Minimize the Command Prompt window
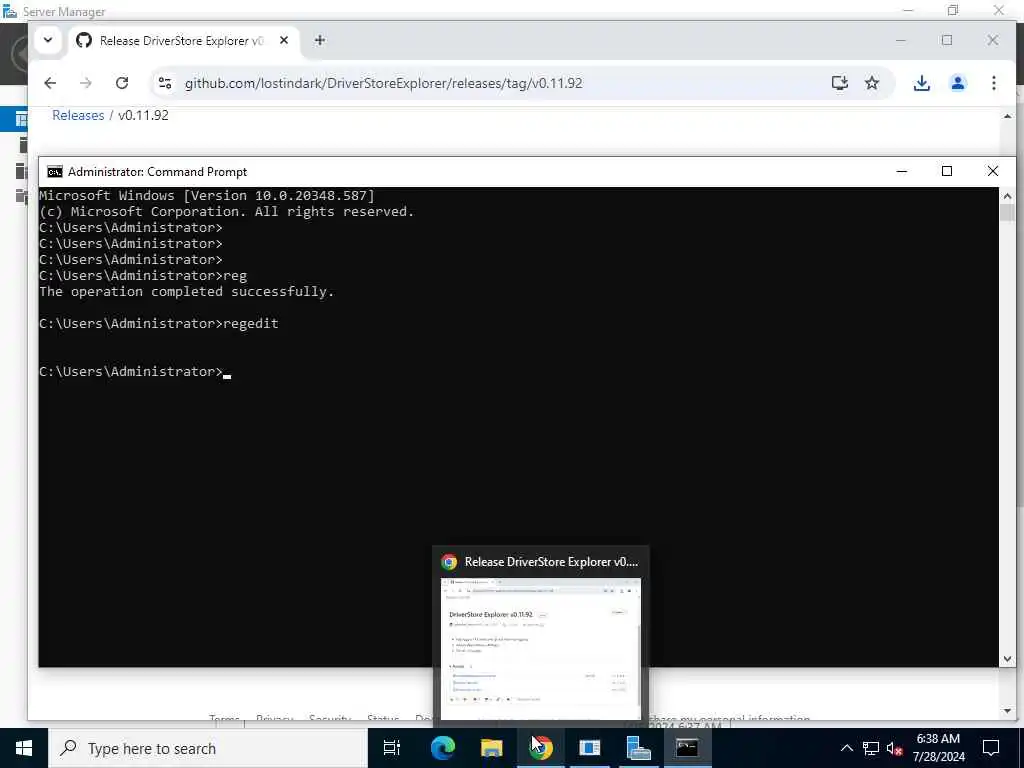Viewport: 1024px width, 768px height. tap(902, 171)
